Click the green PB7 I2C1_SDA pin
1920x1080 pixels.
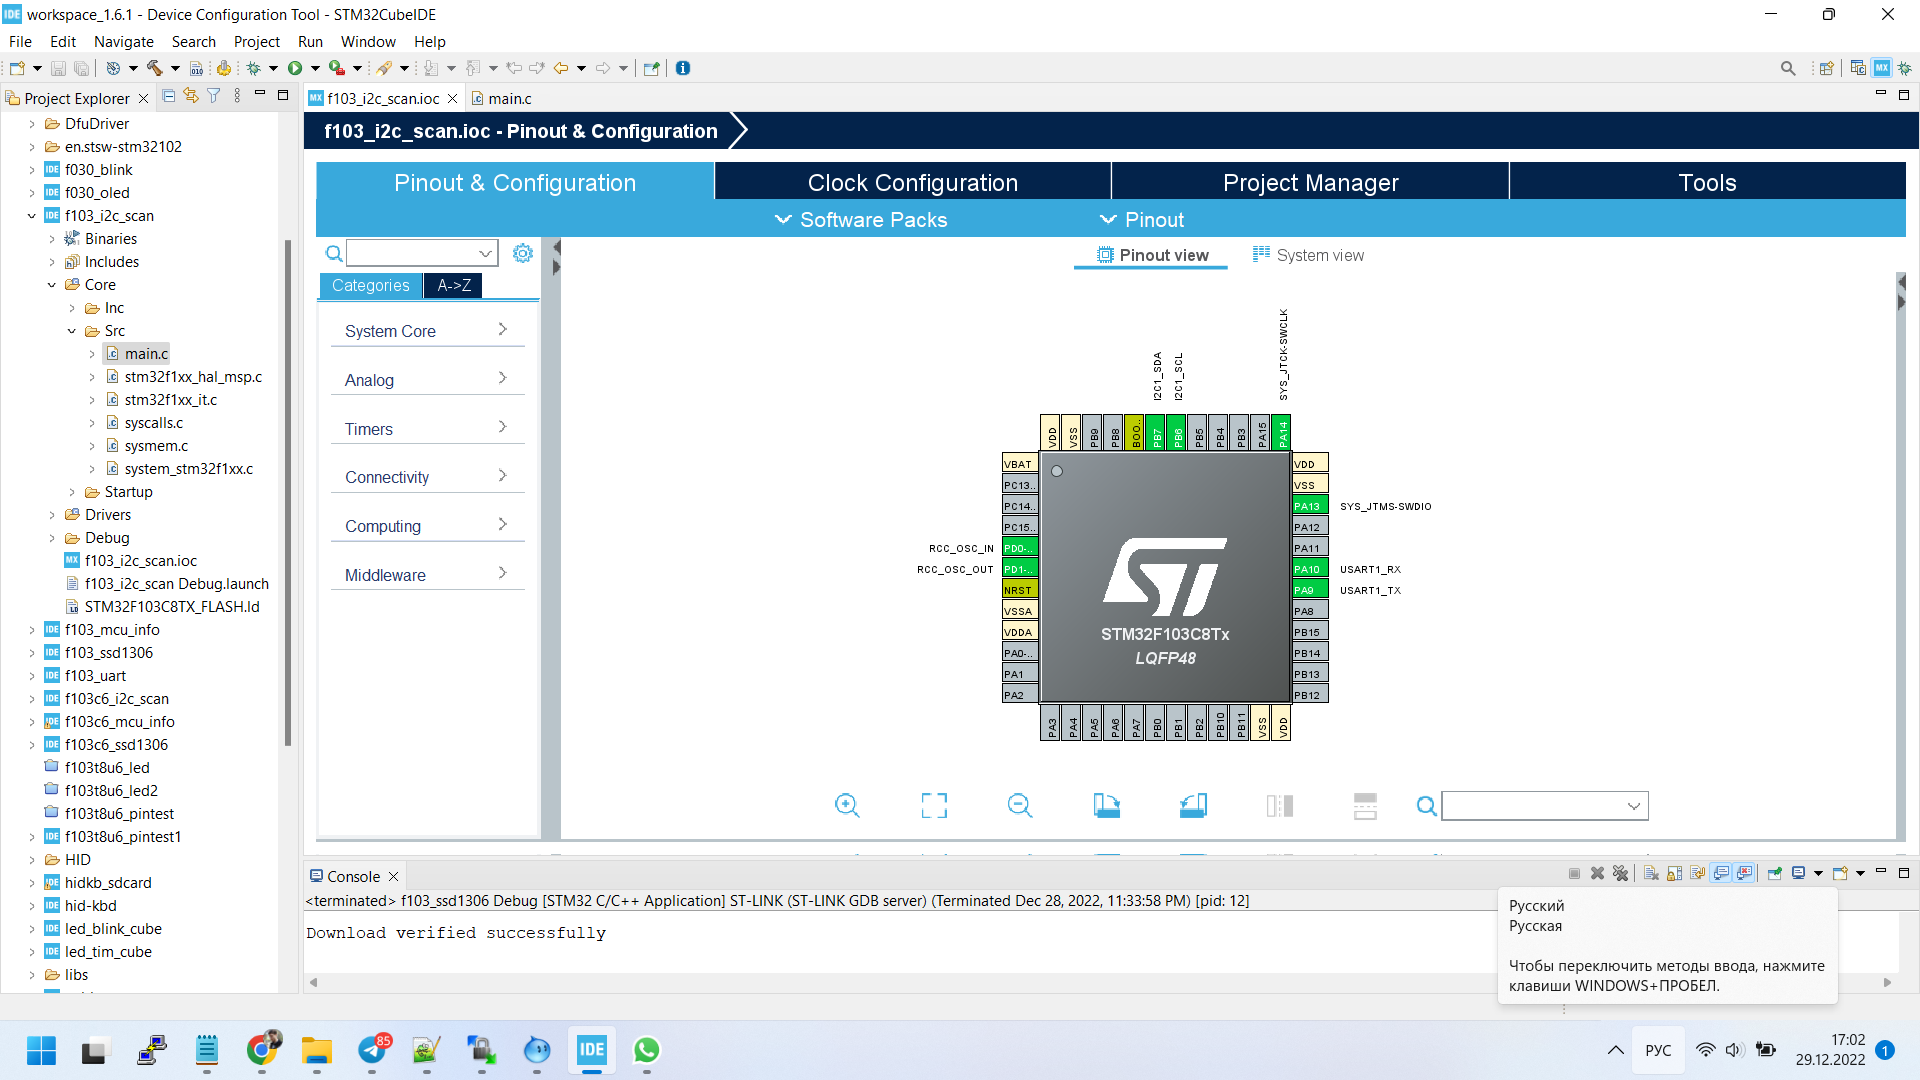coord(1157,432)
